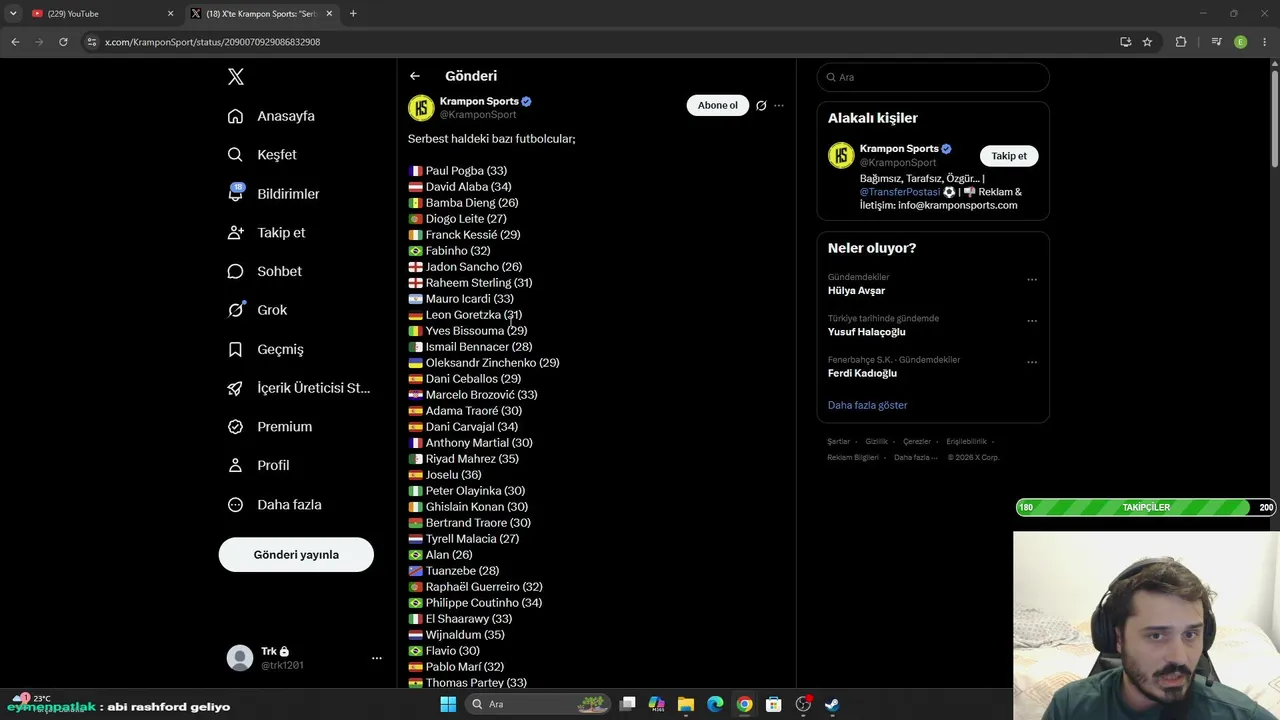Image resolution: width=1280 pixels, height=720 pixels.
Task: Open the media controls icon in toolbar
Action: (1216, 42)
